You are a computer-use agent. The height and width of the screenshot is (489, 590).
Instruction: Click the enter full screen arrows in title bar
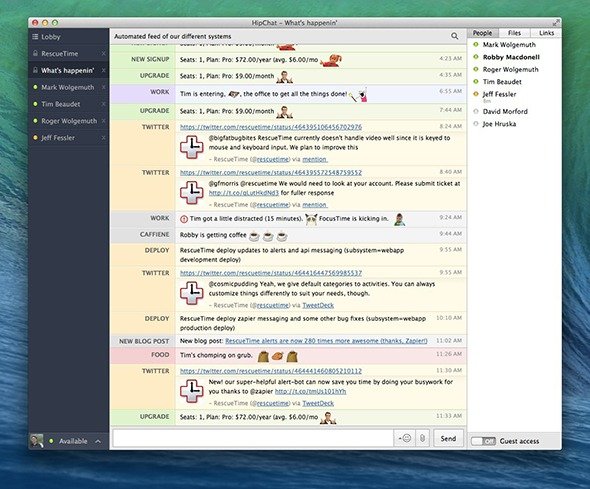[x=556, y=23]
